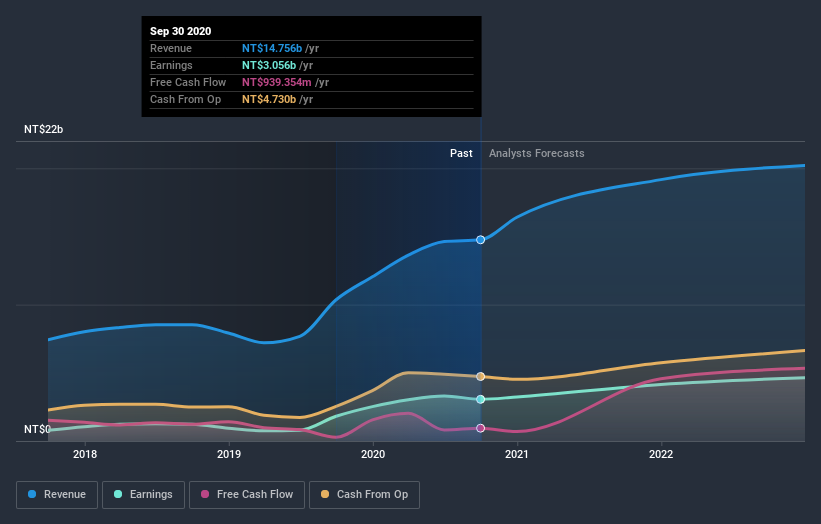Select the blue Revenue data point marker
Viewport: 821px width, 524px height.
pos(480,240)
